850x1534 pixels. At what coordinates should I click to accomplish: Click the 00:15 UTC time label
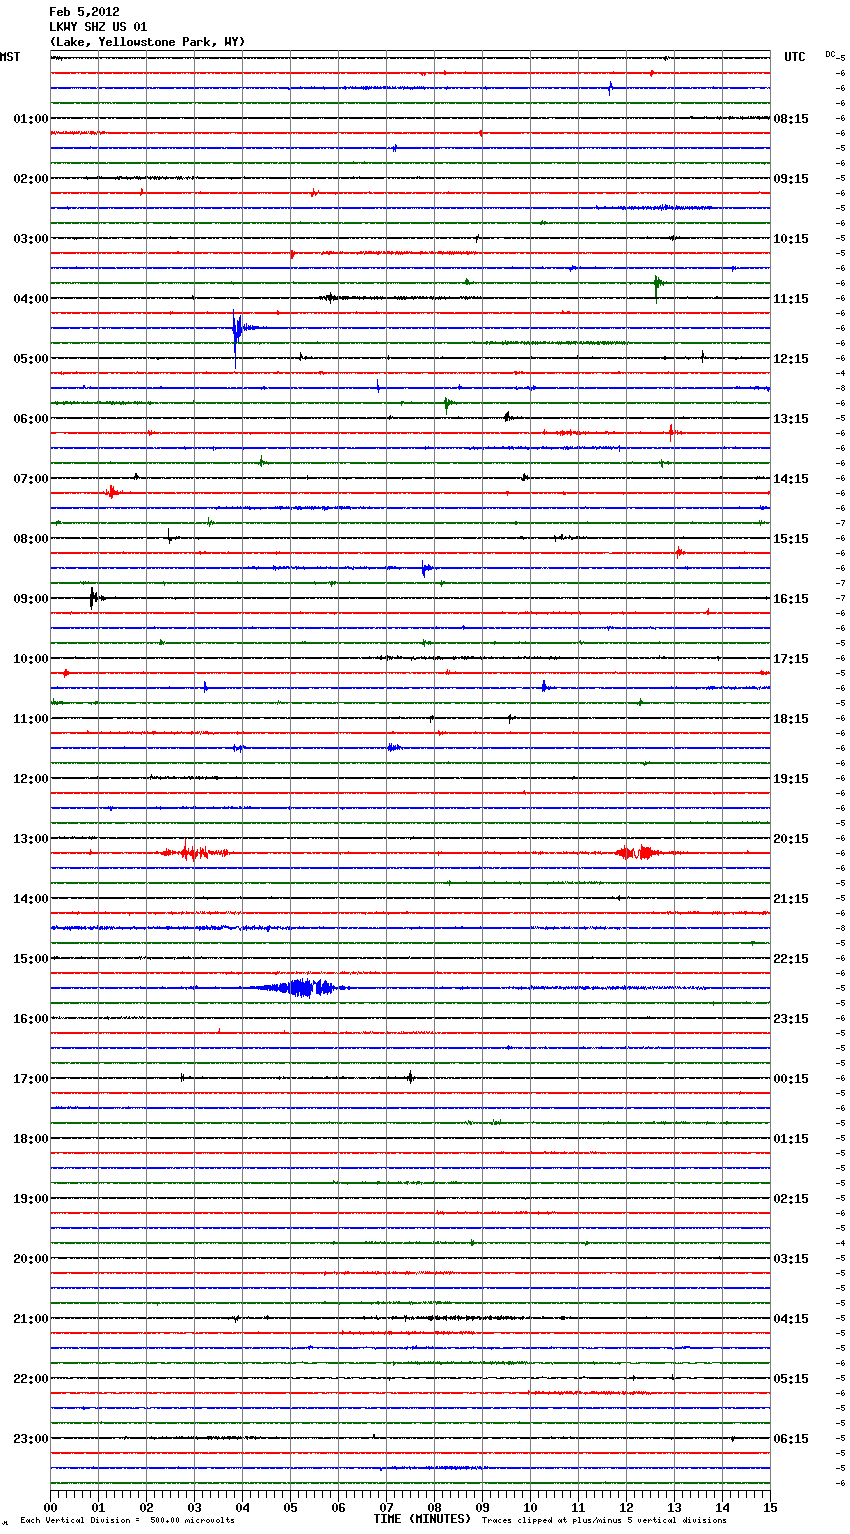point(791,1079)
